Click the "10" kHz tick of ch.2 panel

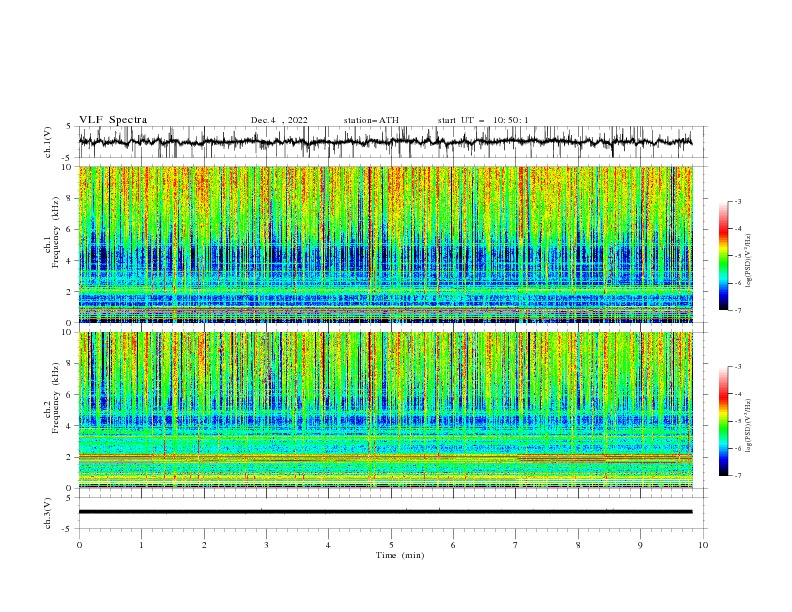coord(69,332)
